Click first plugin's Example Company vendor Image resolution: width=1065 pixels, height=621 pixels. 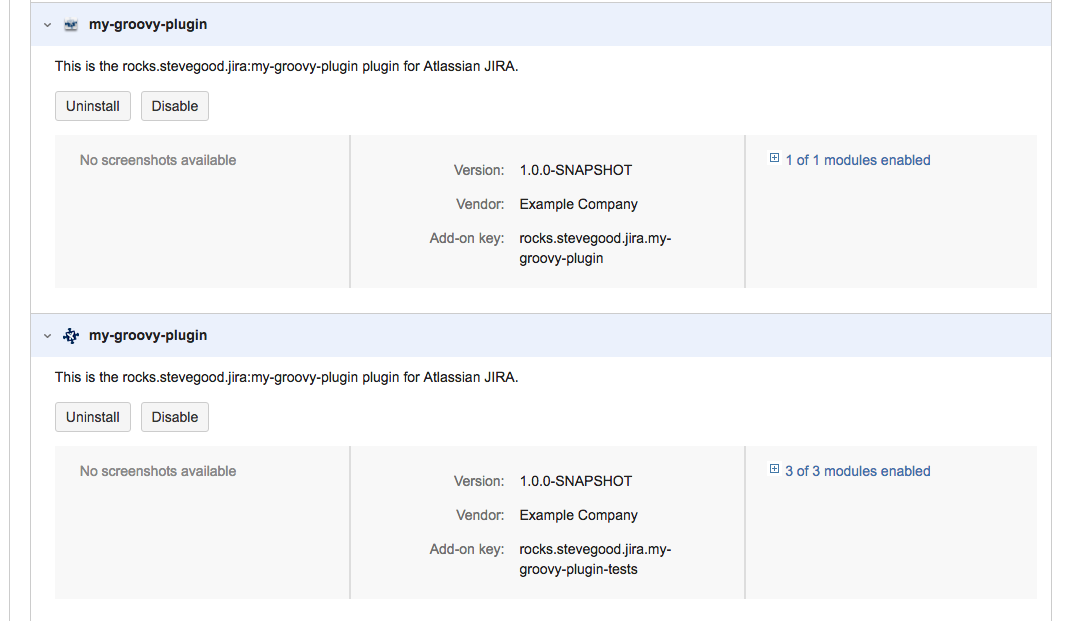point(579,205)
